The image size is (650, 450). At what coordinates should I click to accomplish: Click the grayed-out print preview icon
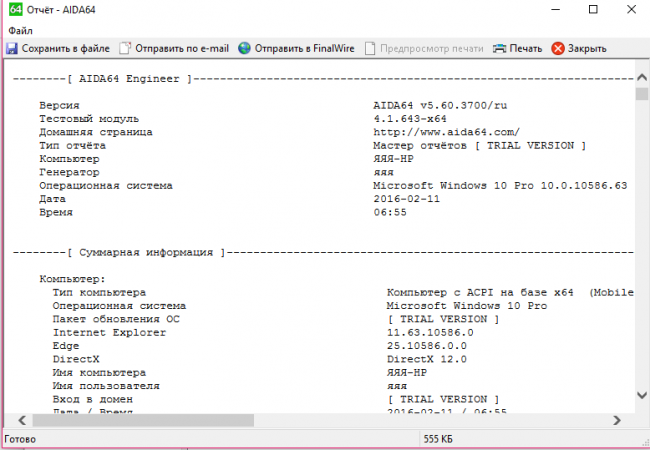[372, 48]
